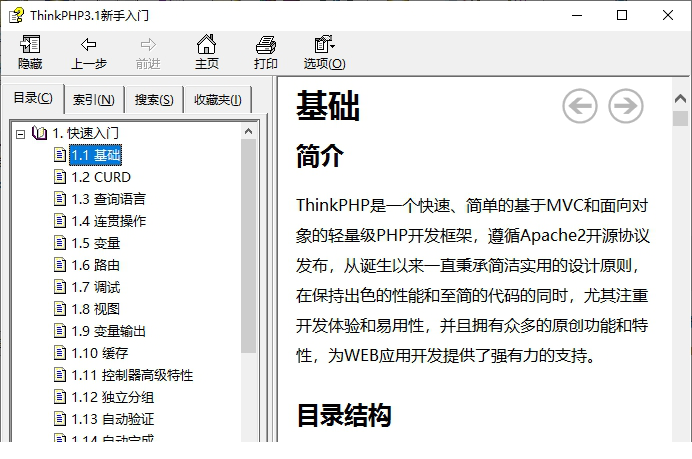Click the circular previous-page arrow in the content pane
This screenshot has width=692, height=459.
580,106
